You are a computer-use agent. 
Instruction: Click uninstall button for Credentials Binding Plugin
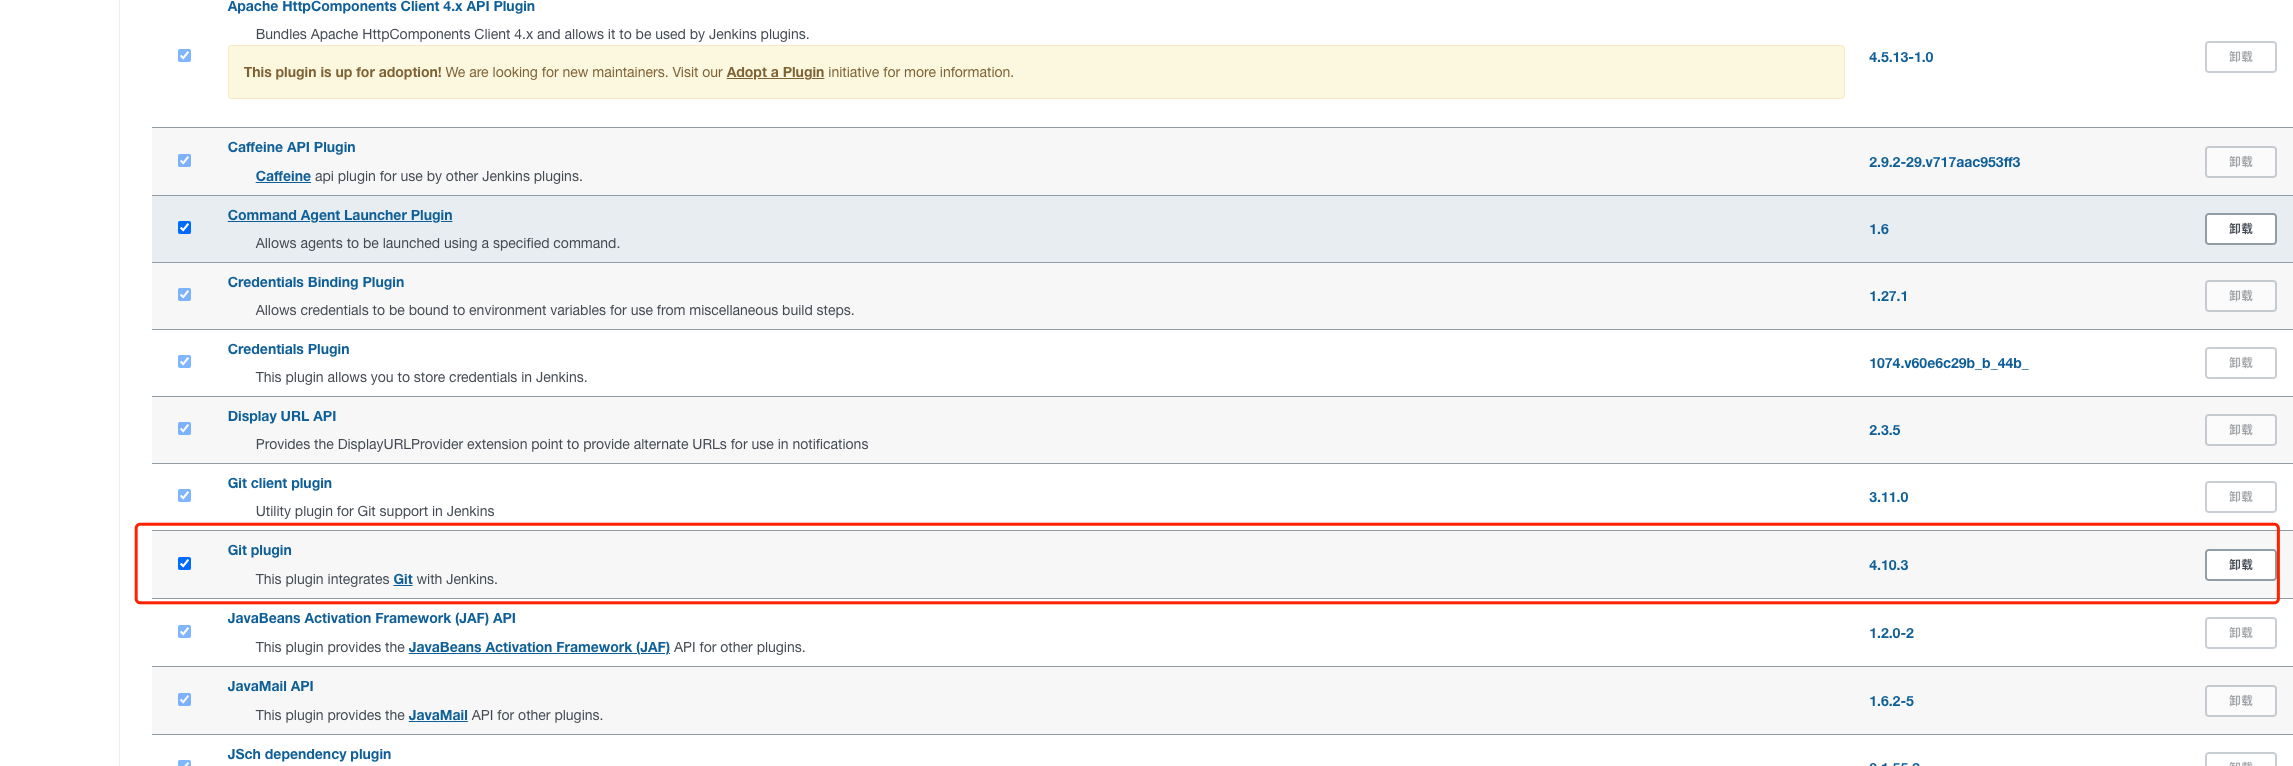[2240, 296]
